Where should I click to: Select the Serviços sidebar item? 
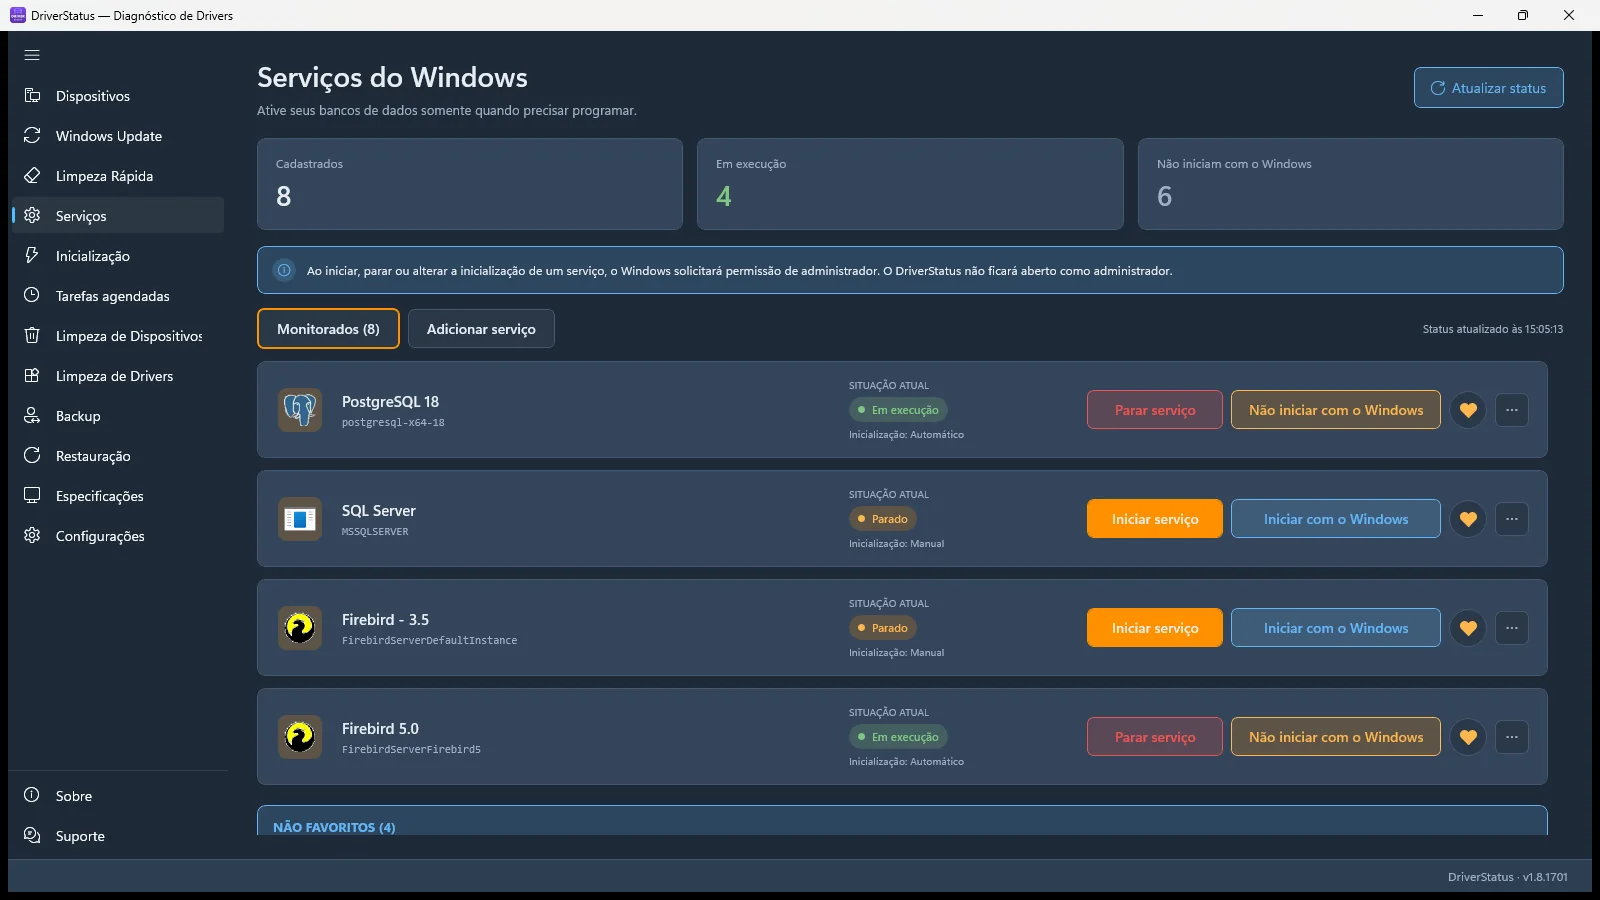[x=118, y=216]
